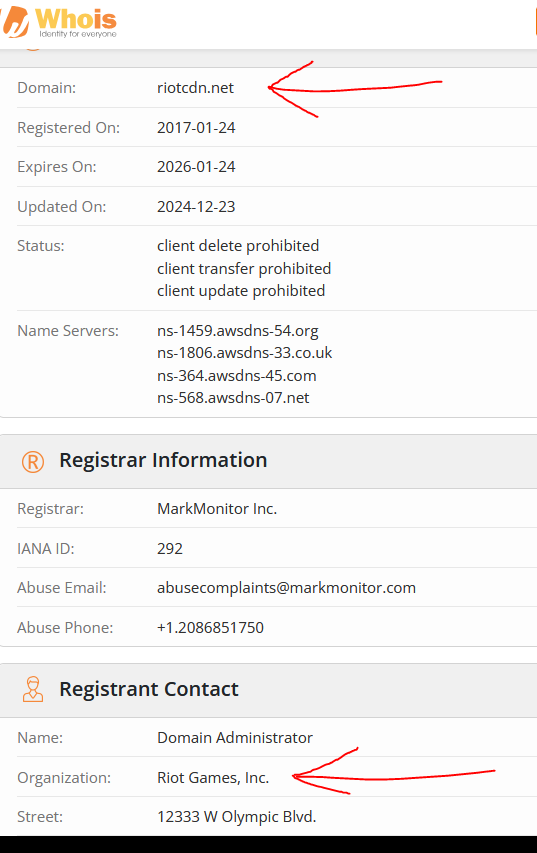Image resolution: width=537 pixels, height=853 pixels.
Task: Select name server ns-1806.awsdns-33.co.uk
Action: (x=244, y=353)
